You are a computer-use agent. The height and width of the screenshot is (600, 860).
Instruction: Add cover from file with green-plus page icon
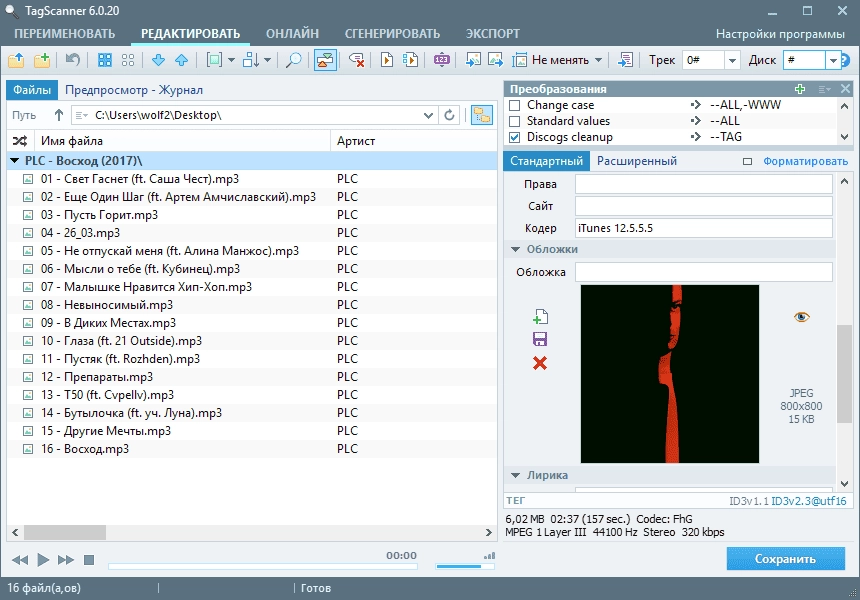[540, 317]
